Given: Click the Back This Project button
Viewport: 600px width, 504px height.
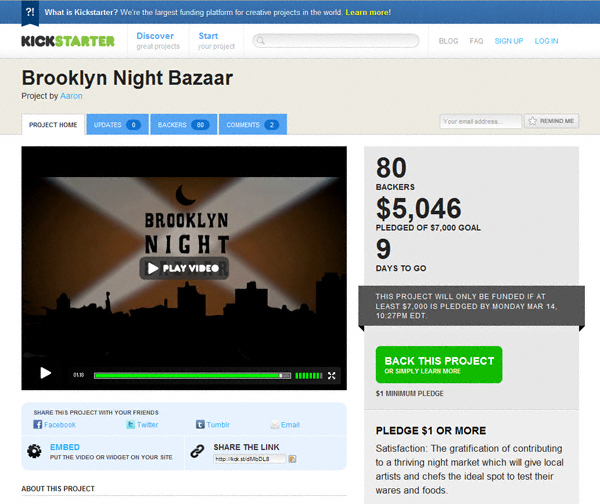Looking at the screenshot, I should 439,365.
